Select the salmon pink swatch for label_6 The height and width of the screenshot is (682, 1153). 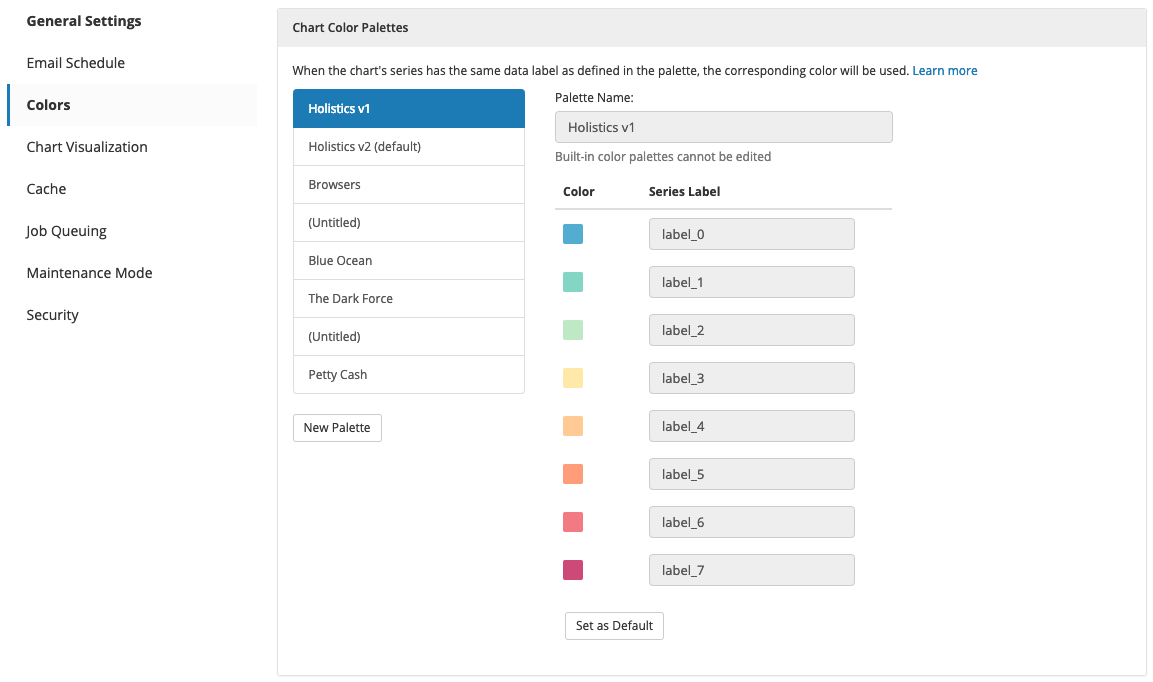[x=573, y=522]
